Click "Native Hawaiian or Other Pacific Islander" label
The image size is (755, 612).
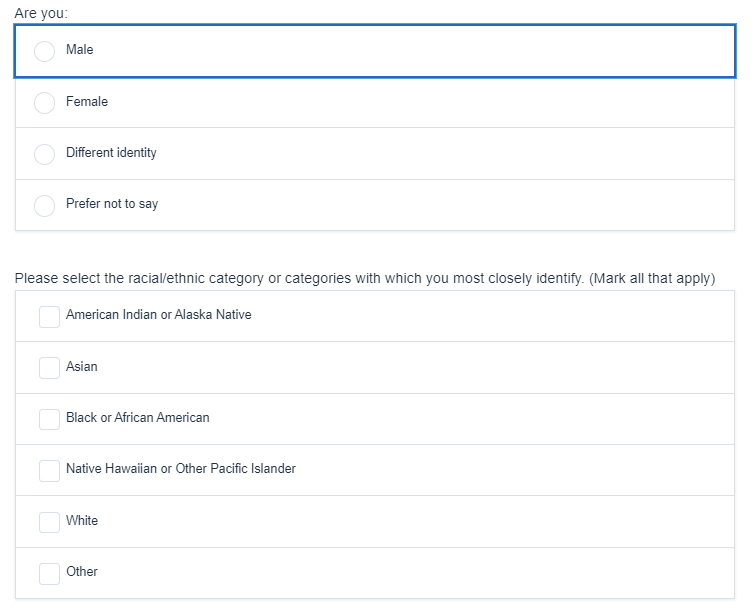[181, 469]
